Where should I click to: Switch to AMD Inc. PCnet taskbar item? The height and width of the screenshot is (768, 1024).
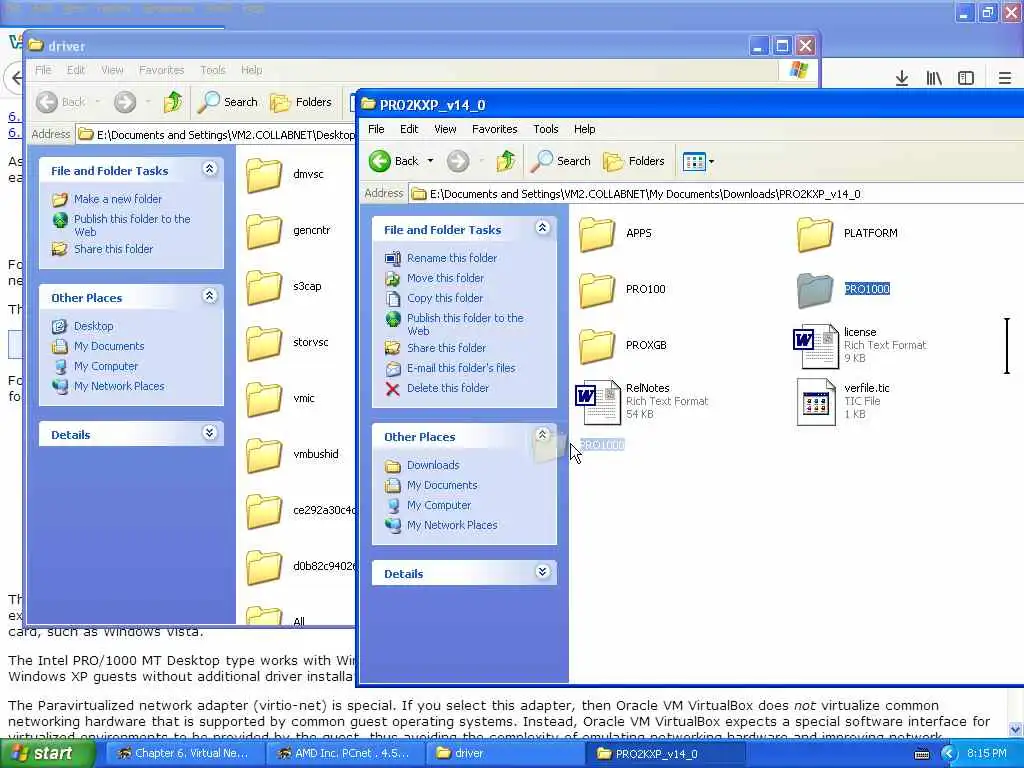tap(344, 754)
